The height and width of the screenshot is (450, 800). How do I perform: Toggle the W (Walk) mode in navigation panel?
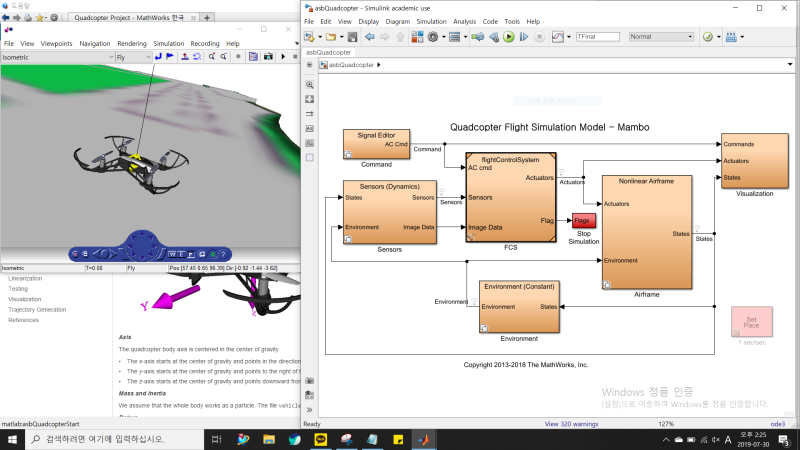(172, 254)
